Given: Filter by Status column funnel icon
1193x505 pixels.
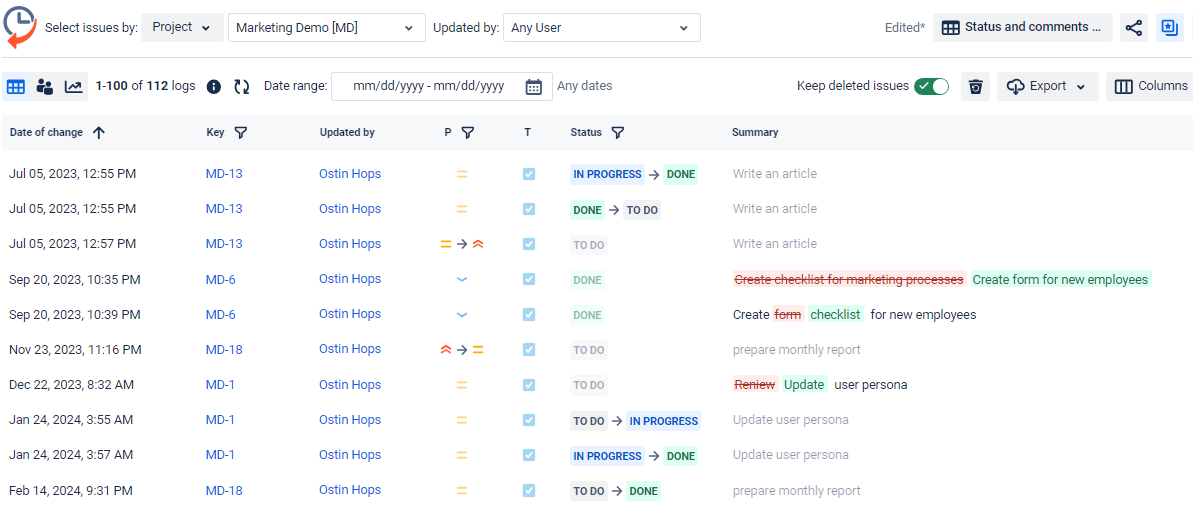Looking at the screenshot, I should click(618, 132).
